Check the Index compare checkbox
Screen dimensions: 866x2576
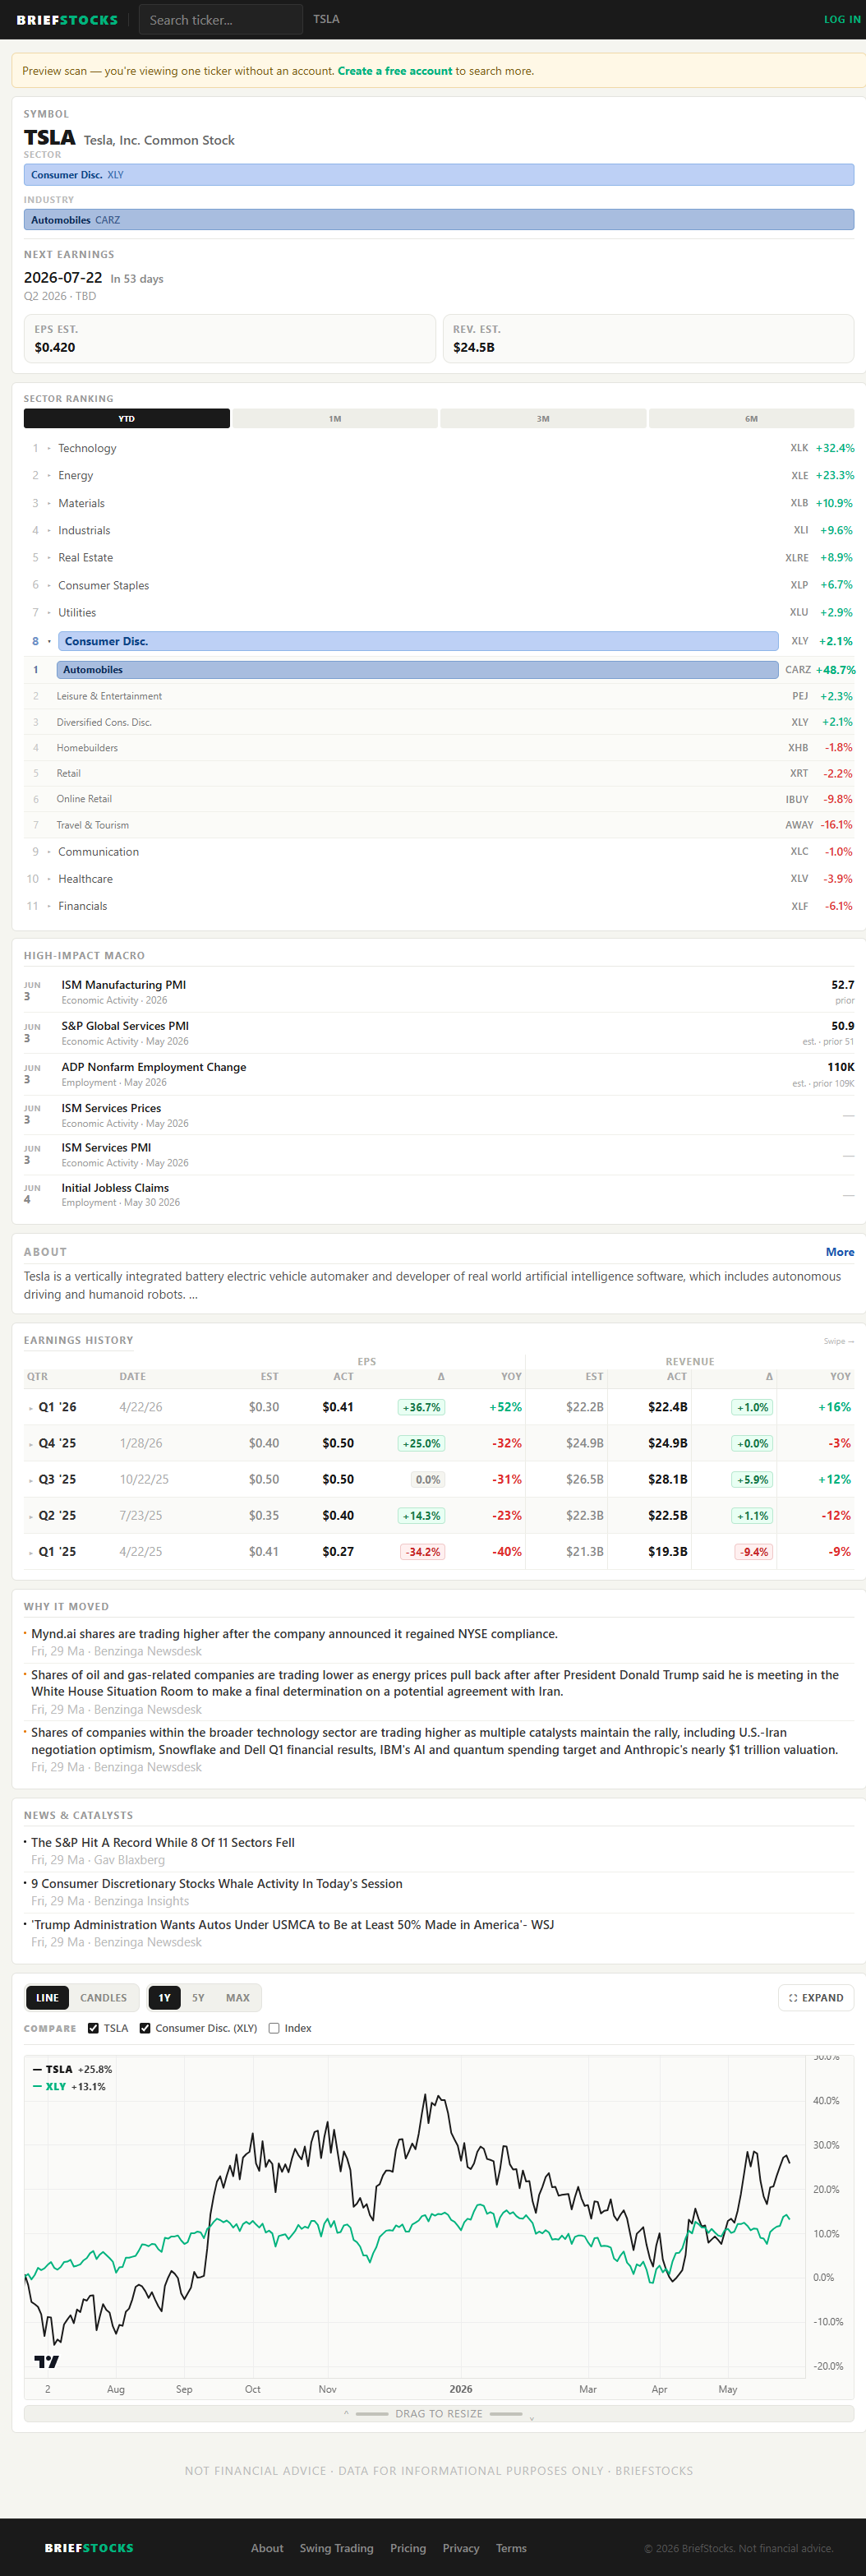(274, 2028)
